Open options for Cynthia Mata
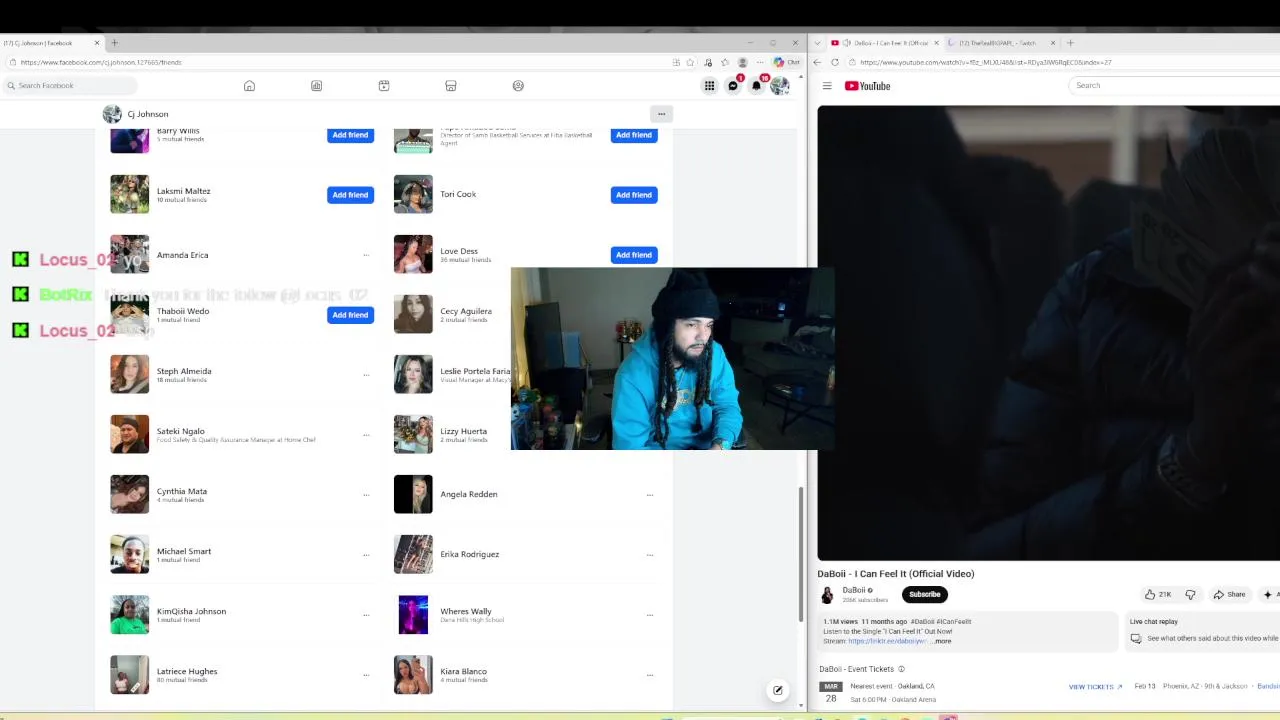1280x720 pixels. (x=366, y=495)
